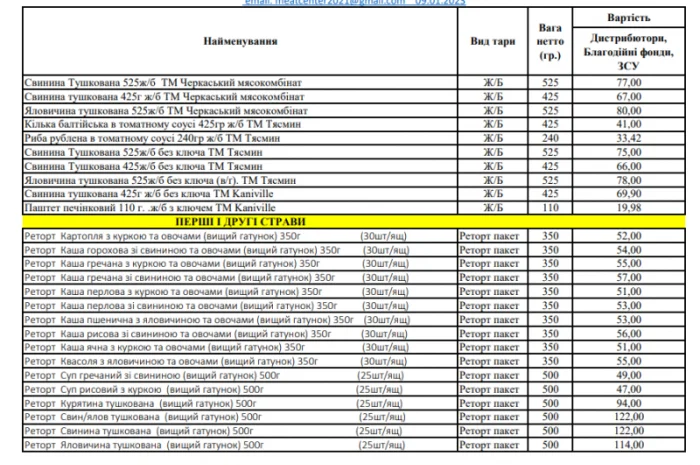Click the 'Вид тари' column header

492,42
